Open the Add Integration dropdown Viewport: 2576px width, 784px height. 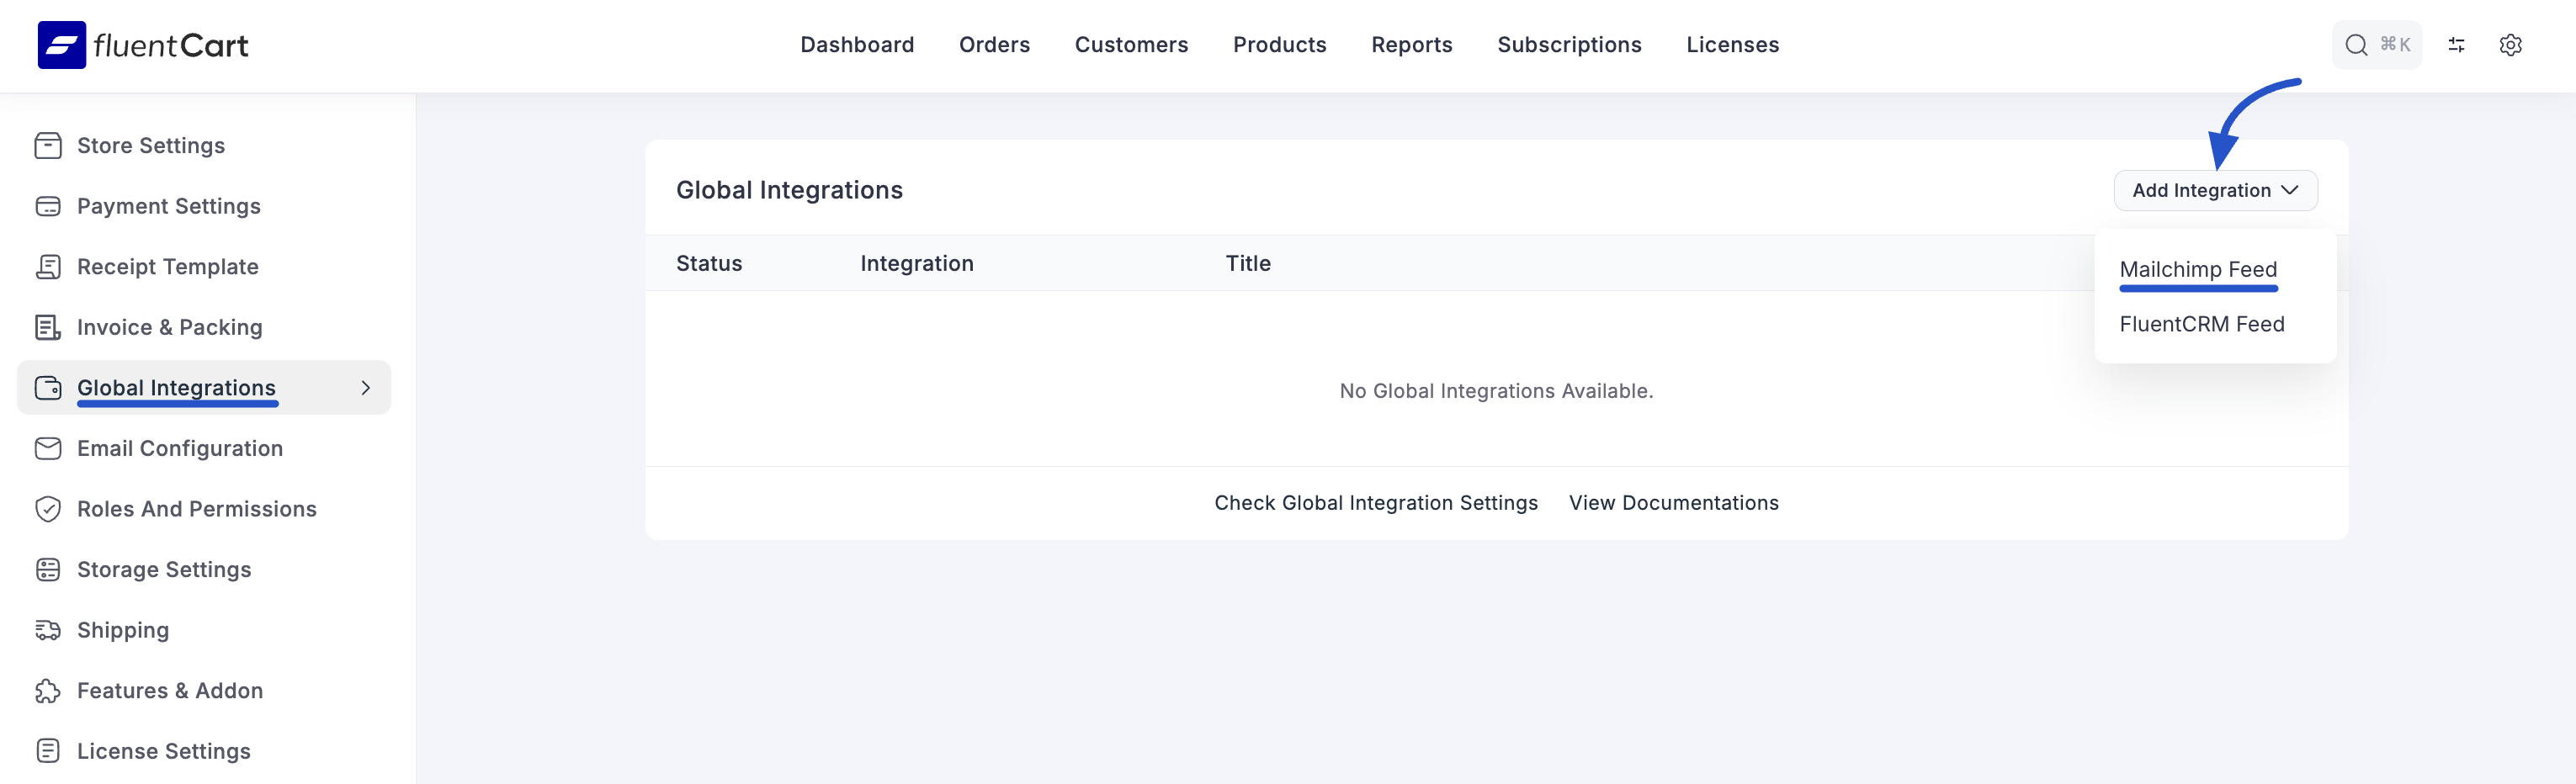point(2214,190)
